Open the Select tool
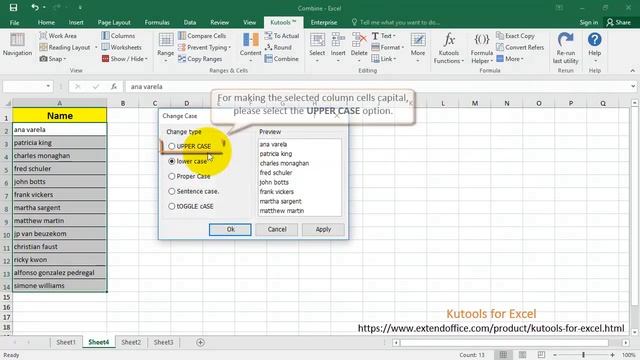The height and width of the screenshot is (360, 640). 317,47
